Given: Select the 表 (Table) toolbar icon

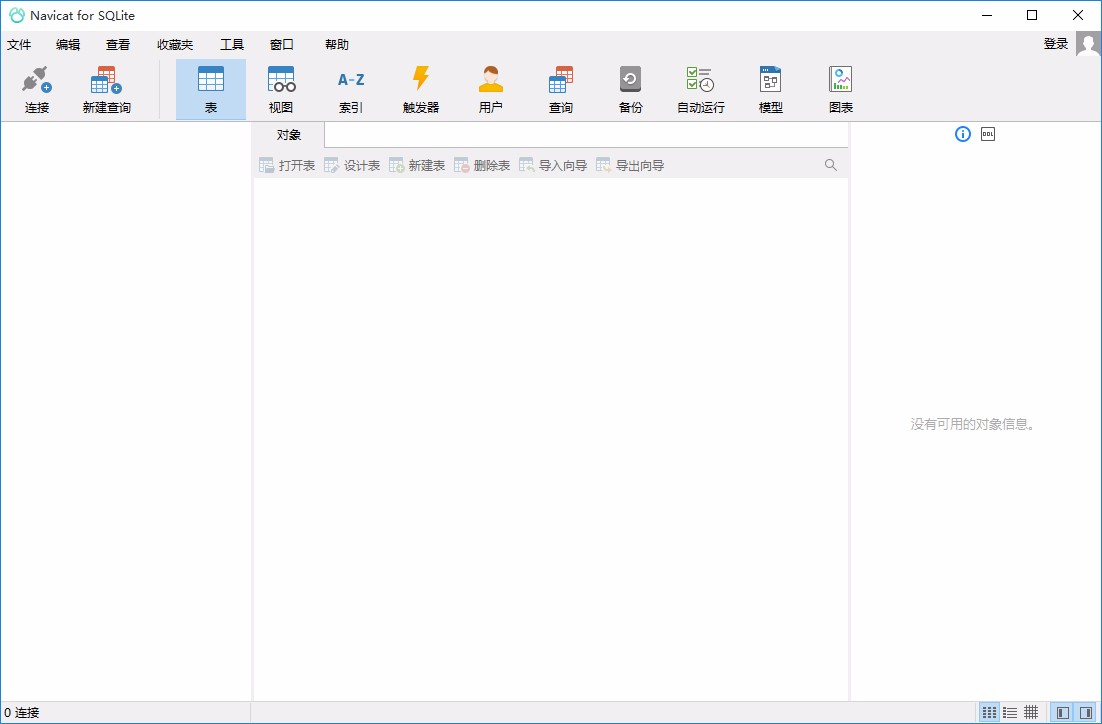Looking at the screenshot, I should (x=211, y=89).
